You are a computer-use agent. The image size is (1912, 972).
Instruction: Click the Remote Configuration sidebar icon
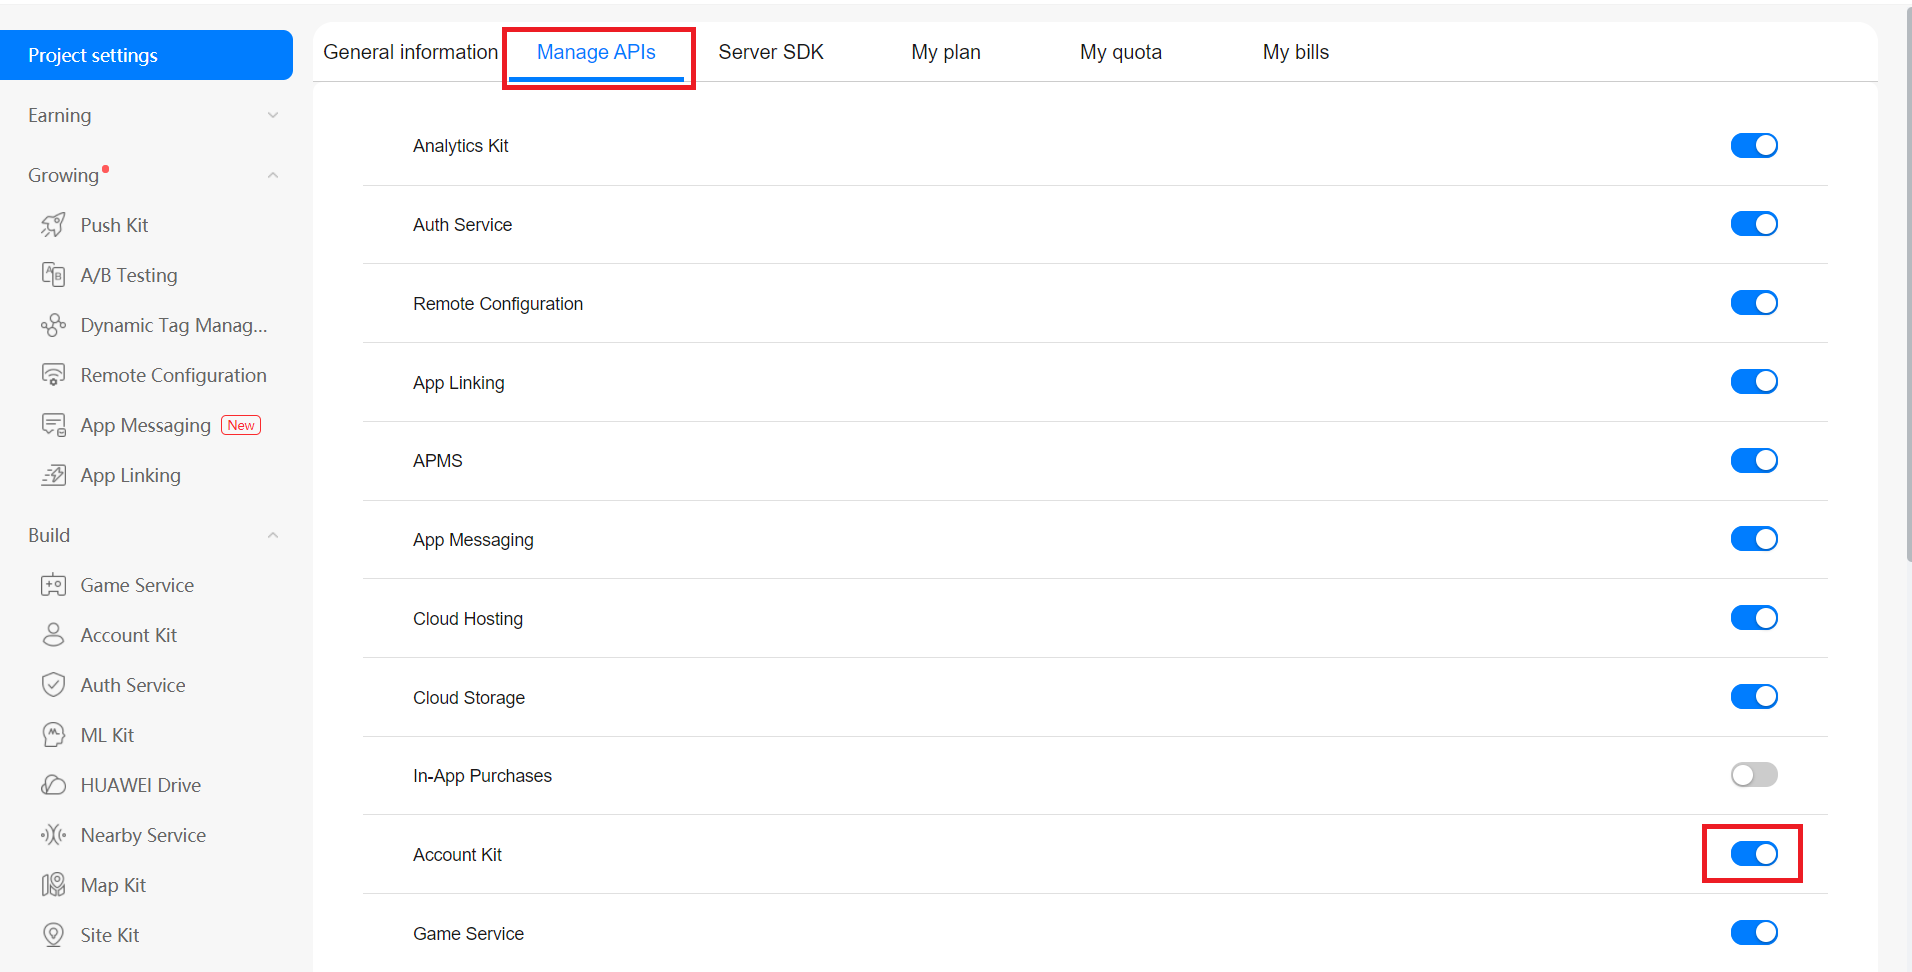(53, 375)
